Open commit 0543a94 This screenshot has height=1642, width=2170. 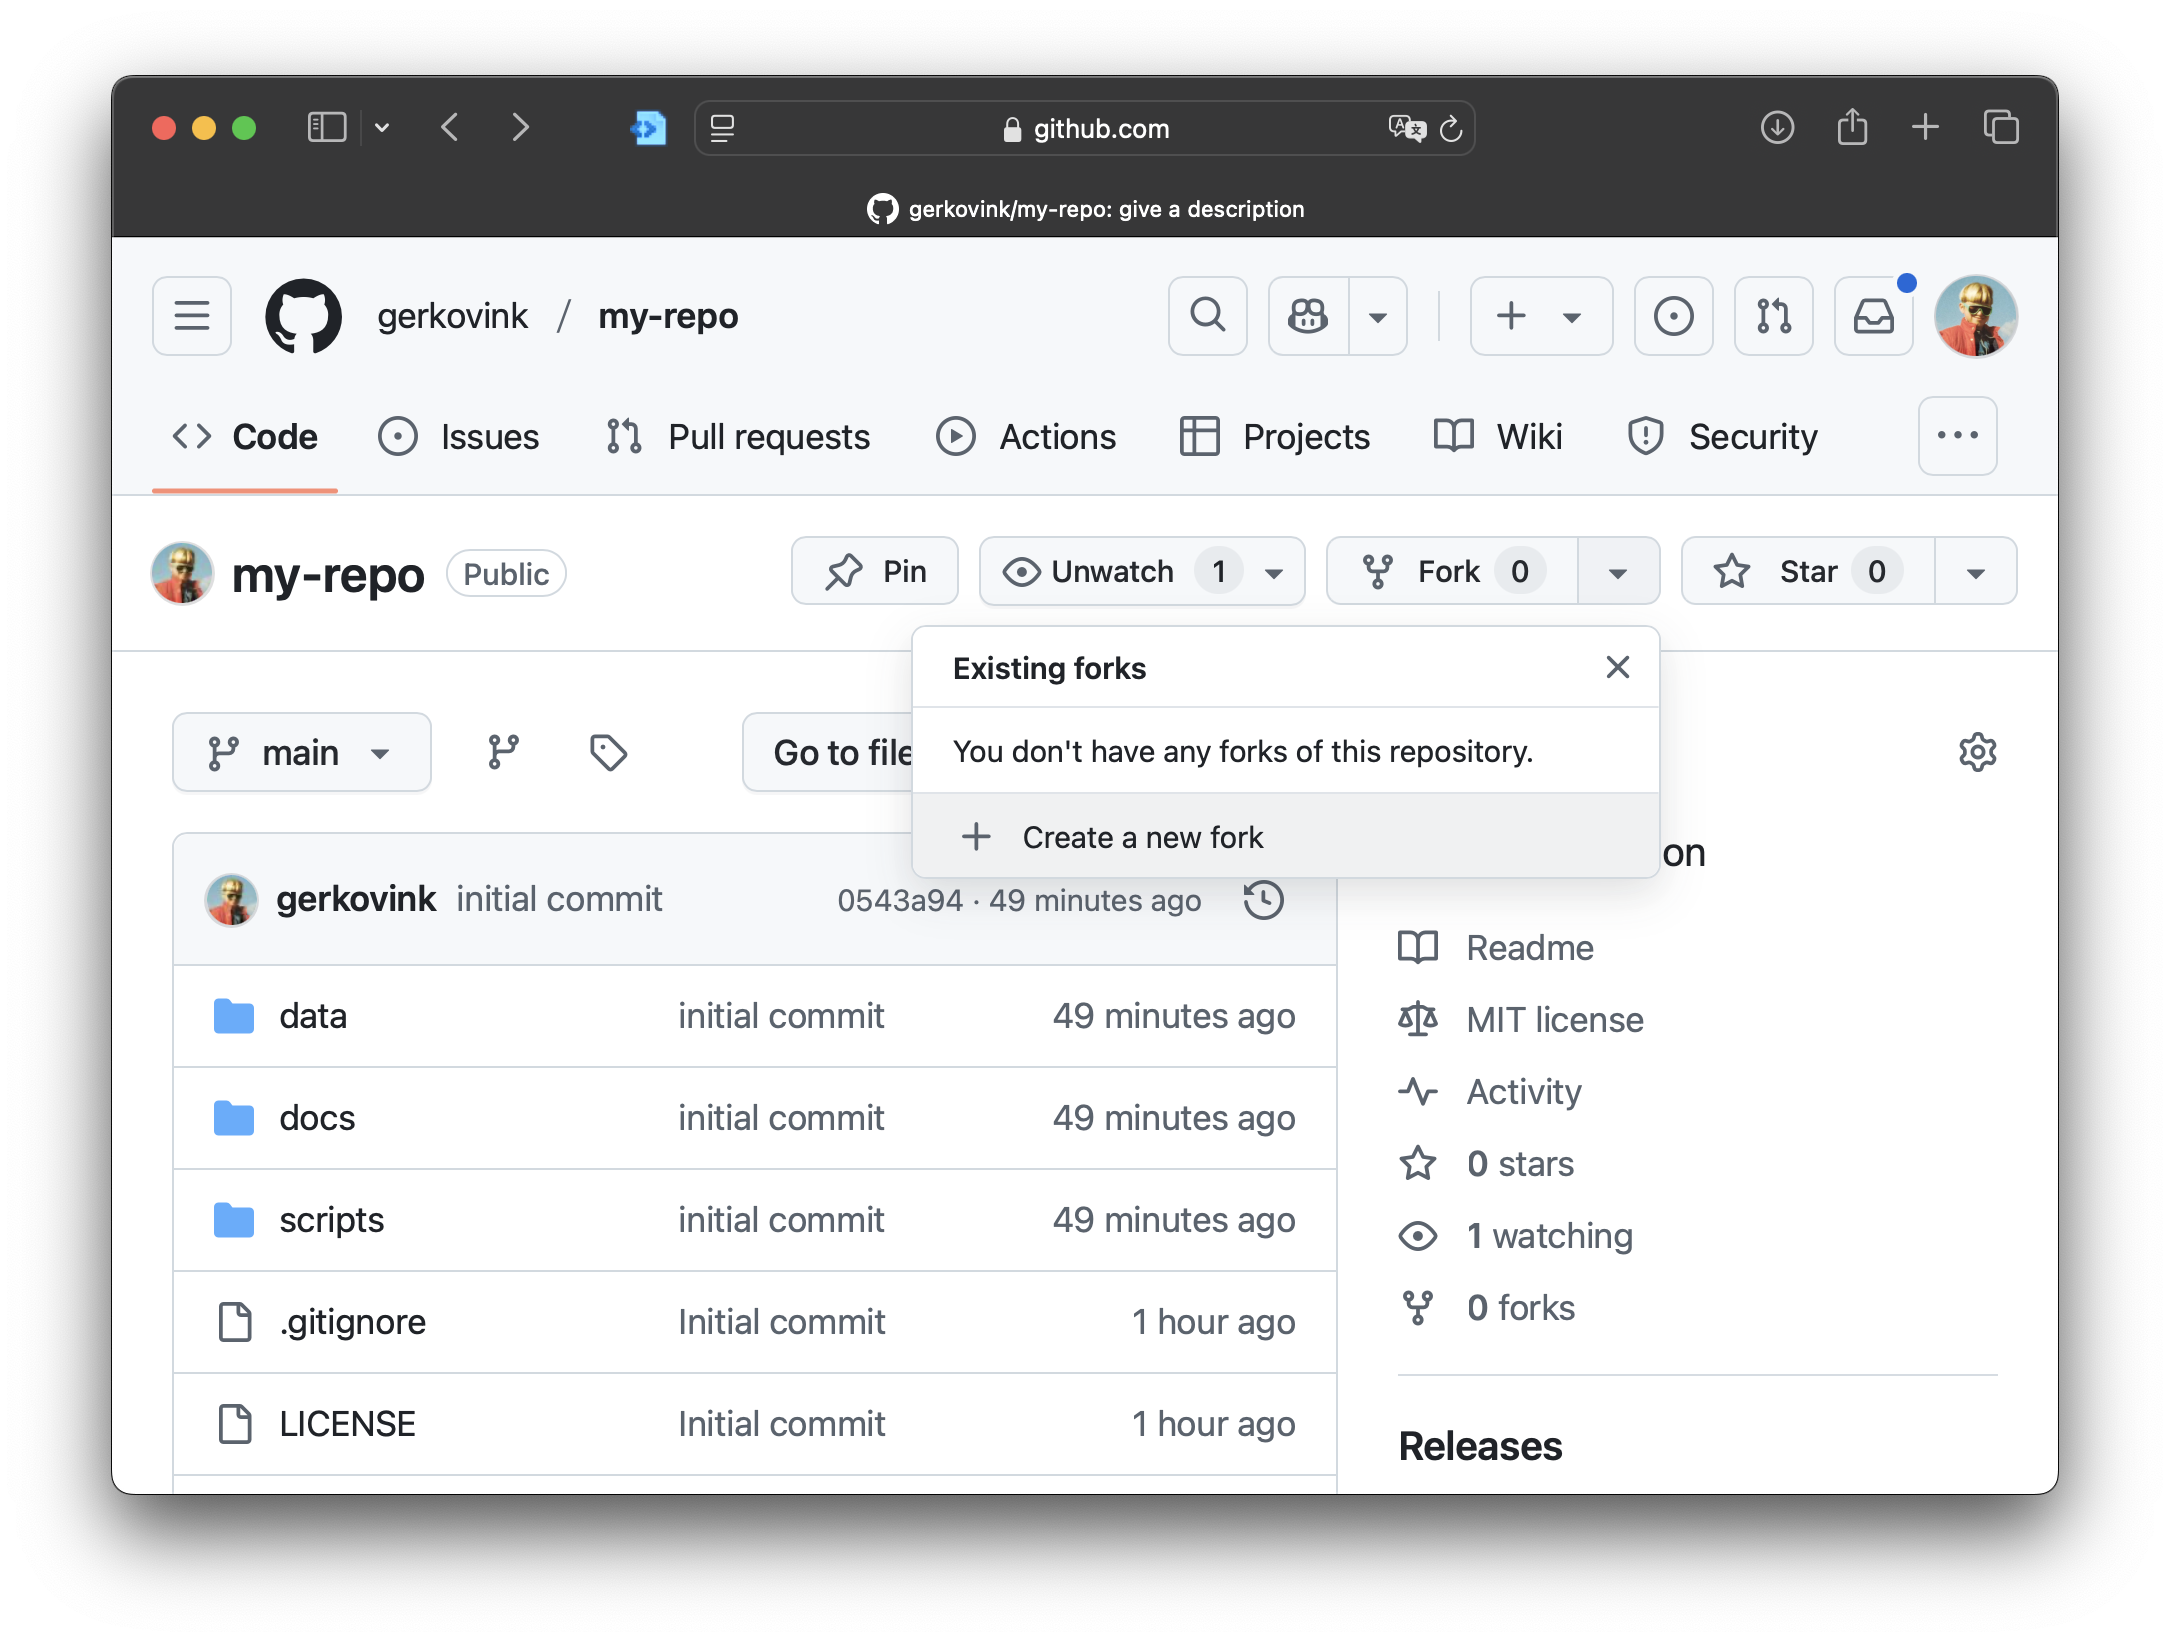[899, 900]
